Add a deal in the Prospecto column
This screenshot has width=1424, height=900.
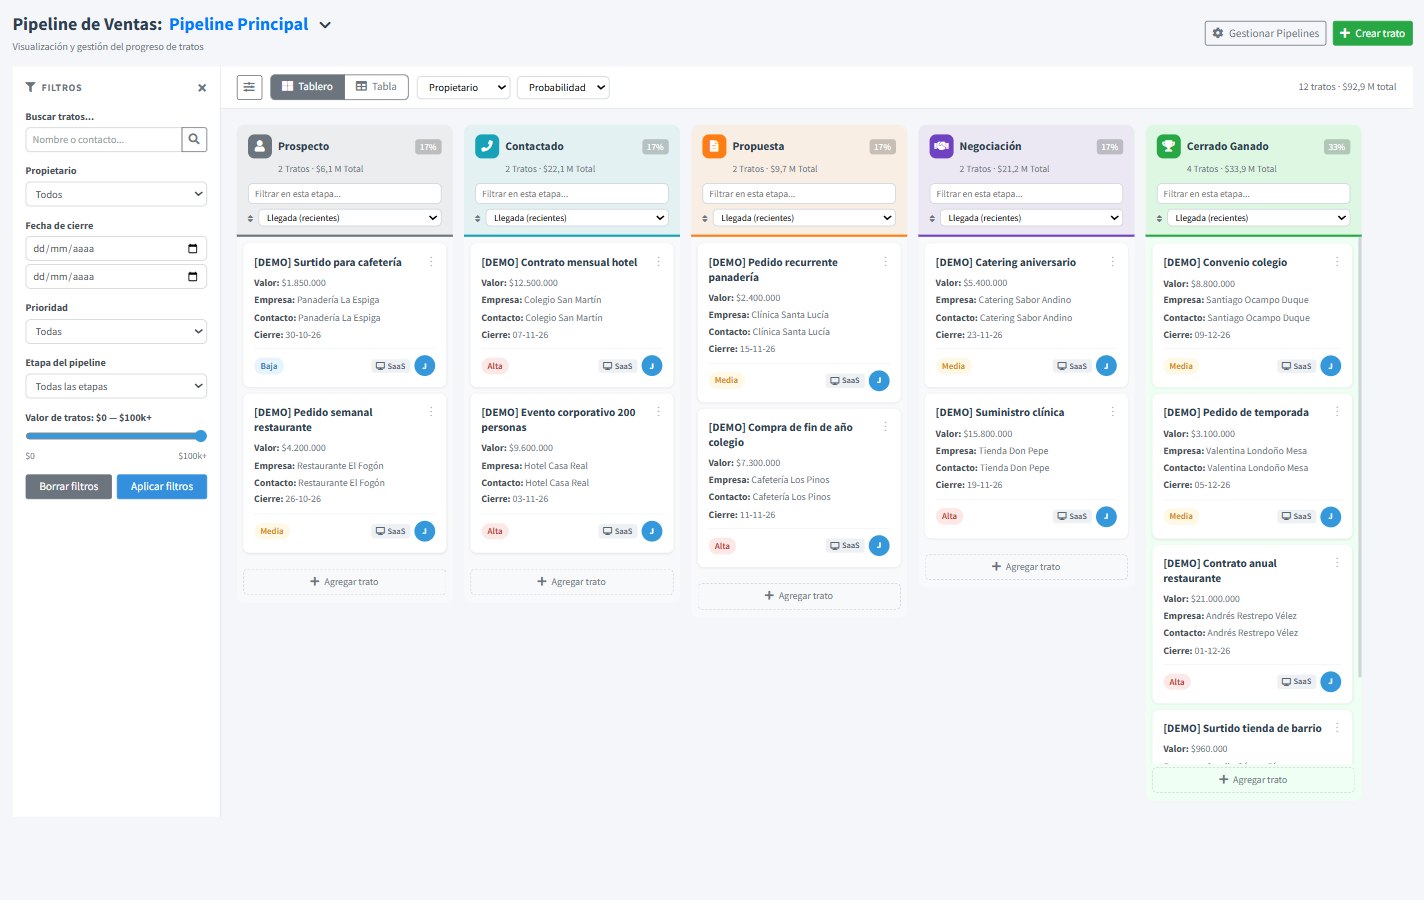coord(345,582)
